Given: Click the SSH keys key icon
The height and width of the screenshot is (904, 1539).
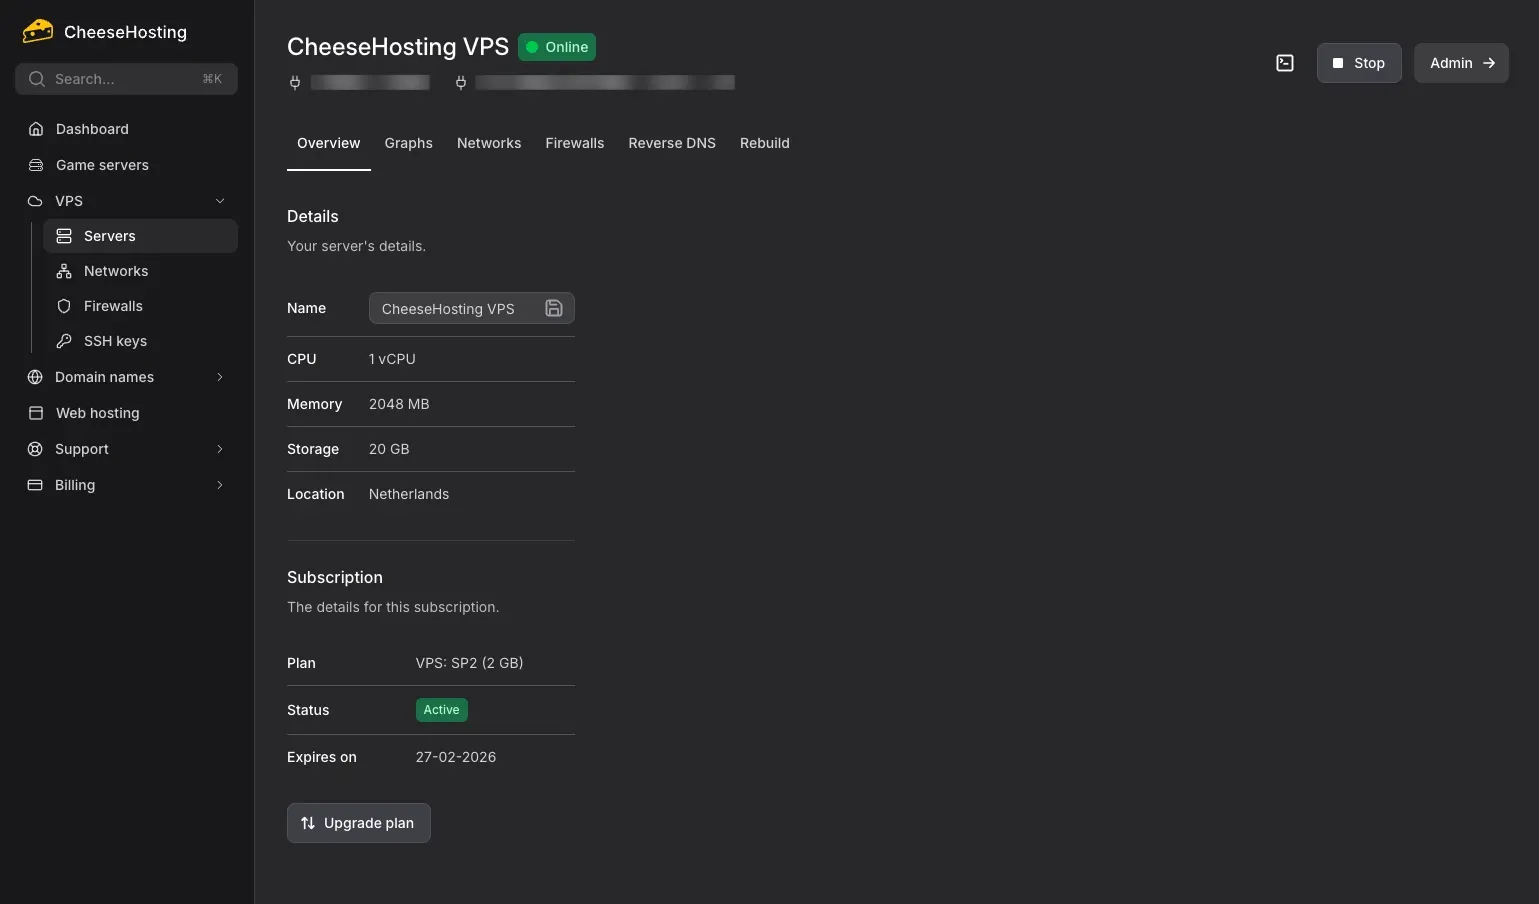Looking at the screenshot, I should point(65,340).
